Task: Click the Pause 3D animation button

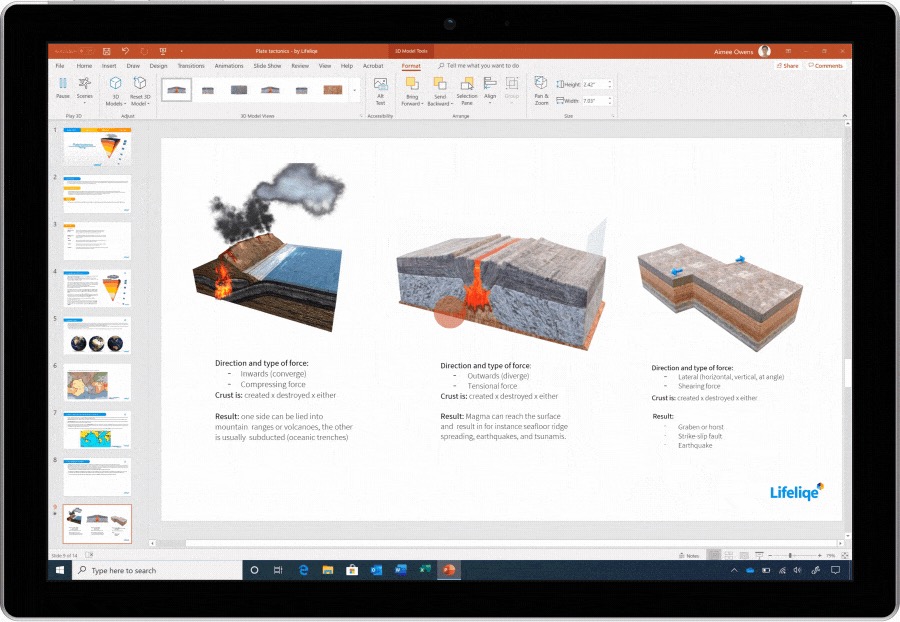Action: pos(63,86)
